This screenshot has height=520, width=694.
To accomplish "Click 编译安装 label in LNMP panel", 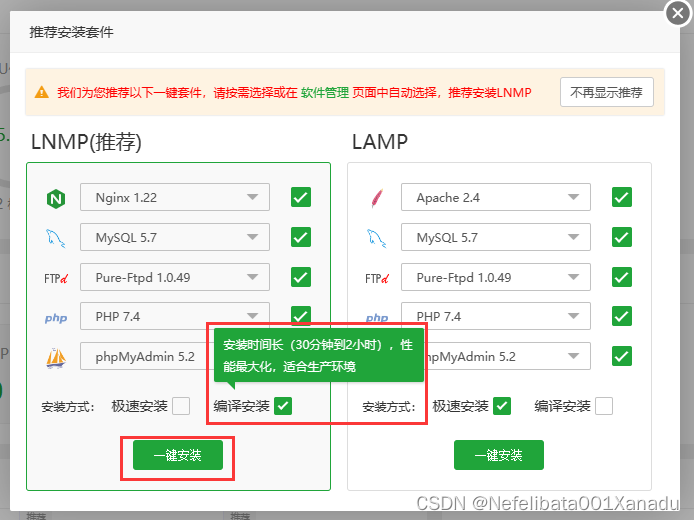I will 241,406.
